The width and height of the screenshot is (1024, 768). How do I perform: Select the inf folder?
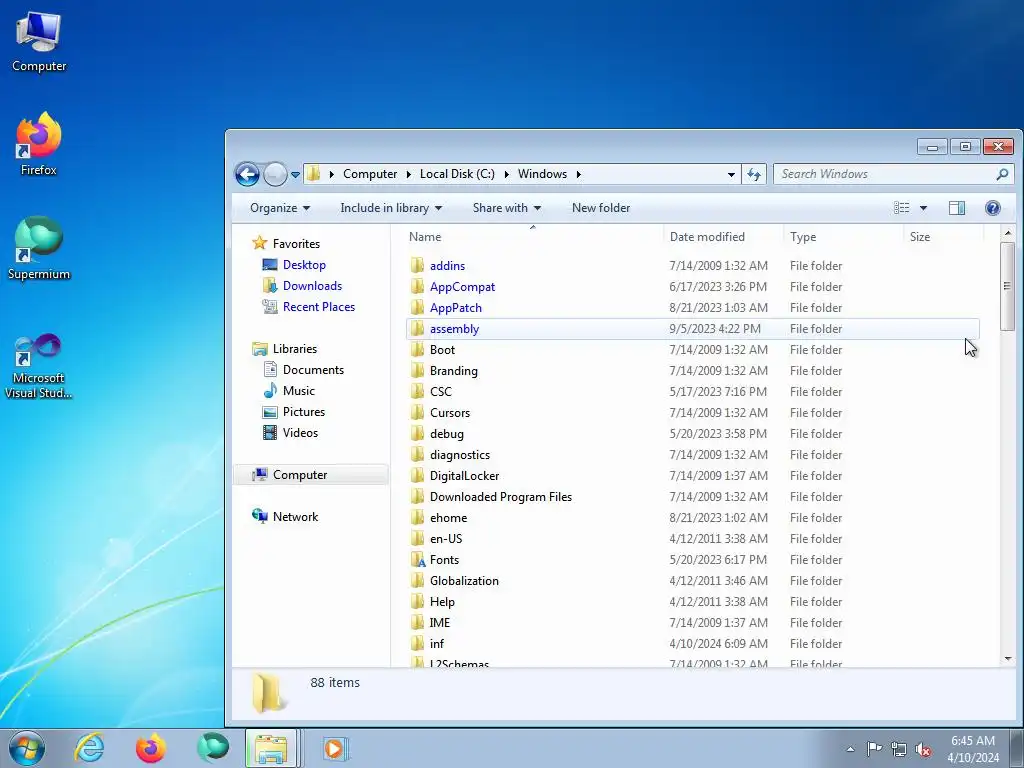[x=437, y=643]
